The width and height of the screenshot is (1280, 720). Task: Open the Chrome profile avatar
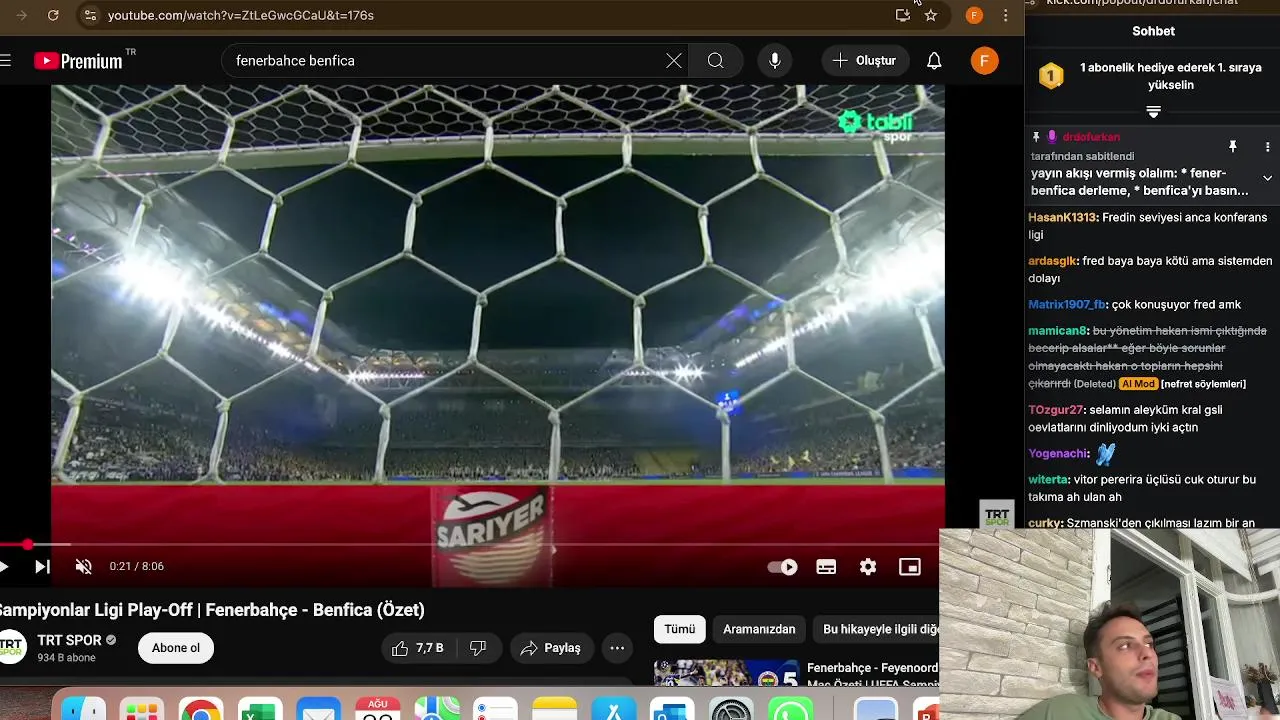(974, 15)
